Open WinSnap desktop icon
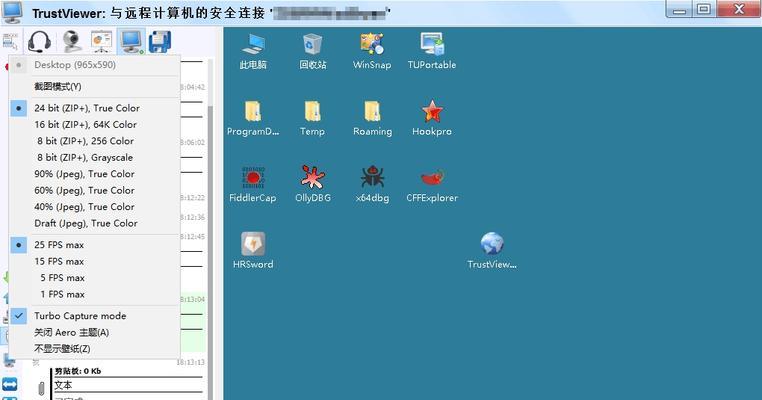The image size is (762, 400). (372, 51)
